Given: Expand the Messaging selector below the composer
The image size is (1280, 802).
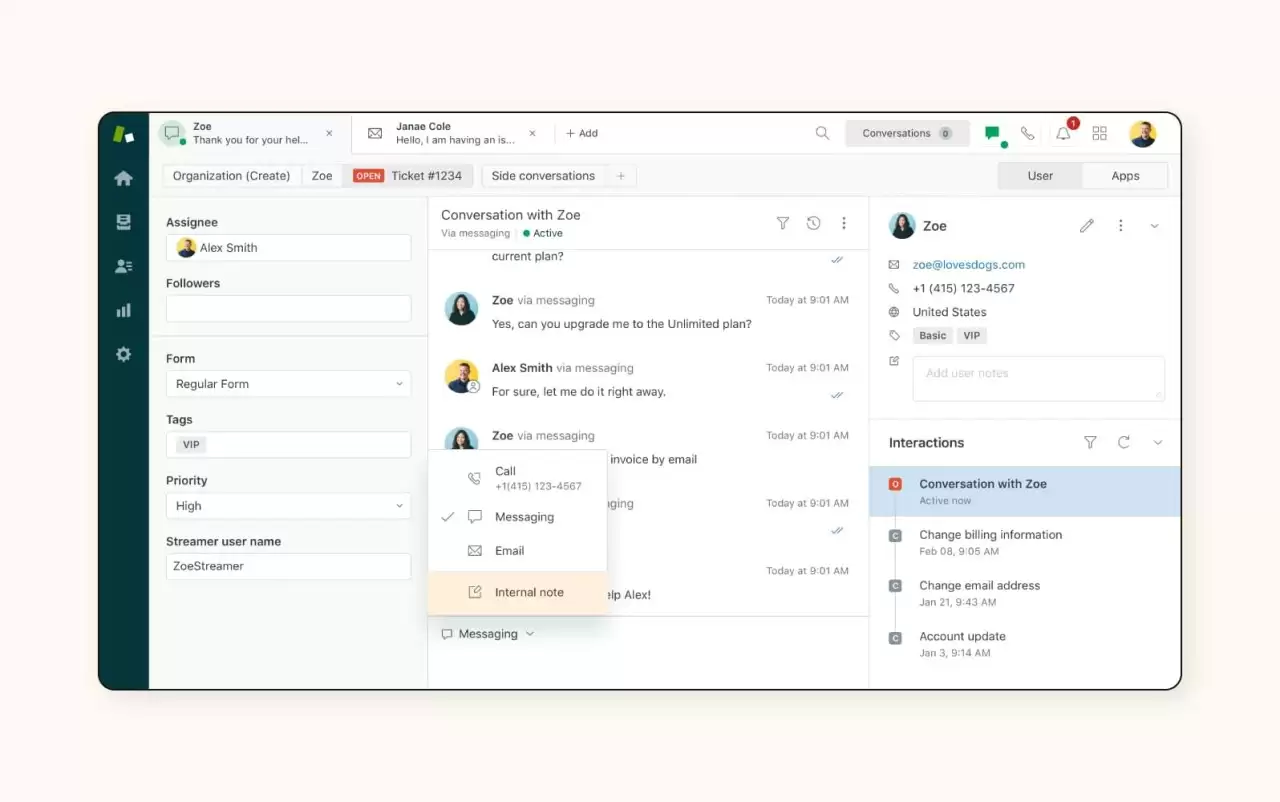Looking at the screenshot, I should pyautogui.click(x=487, y=633).
